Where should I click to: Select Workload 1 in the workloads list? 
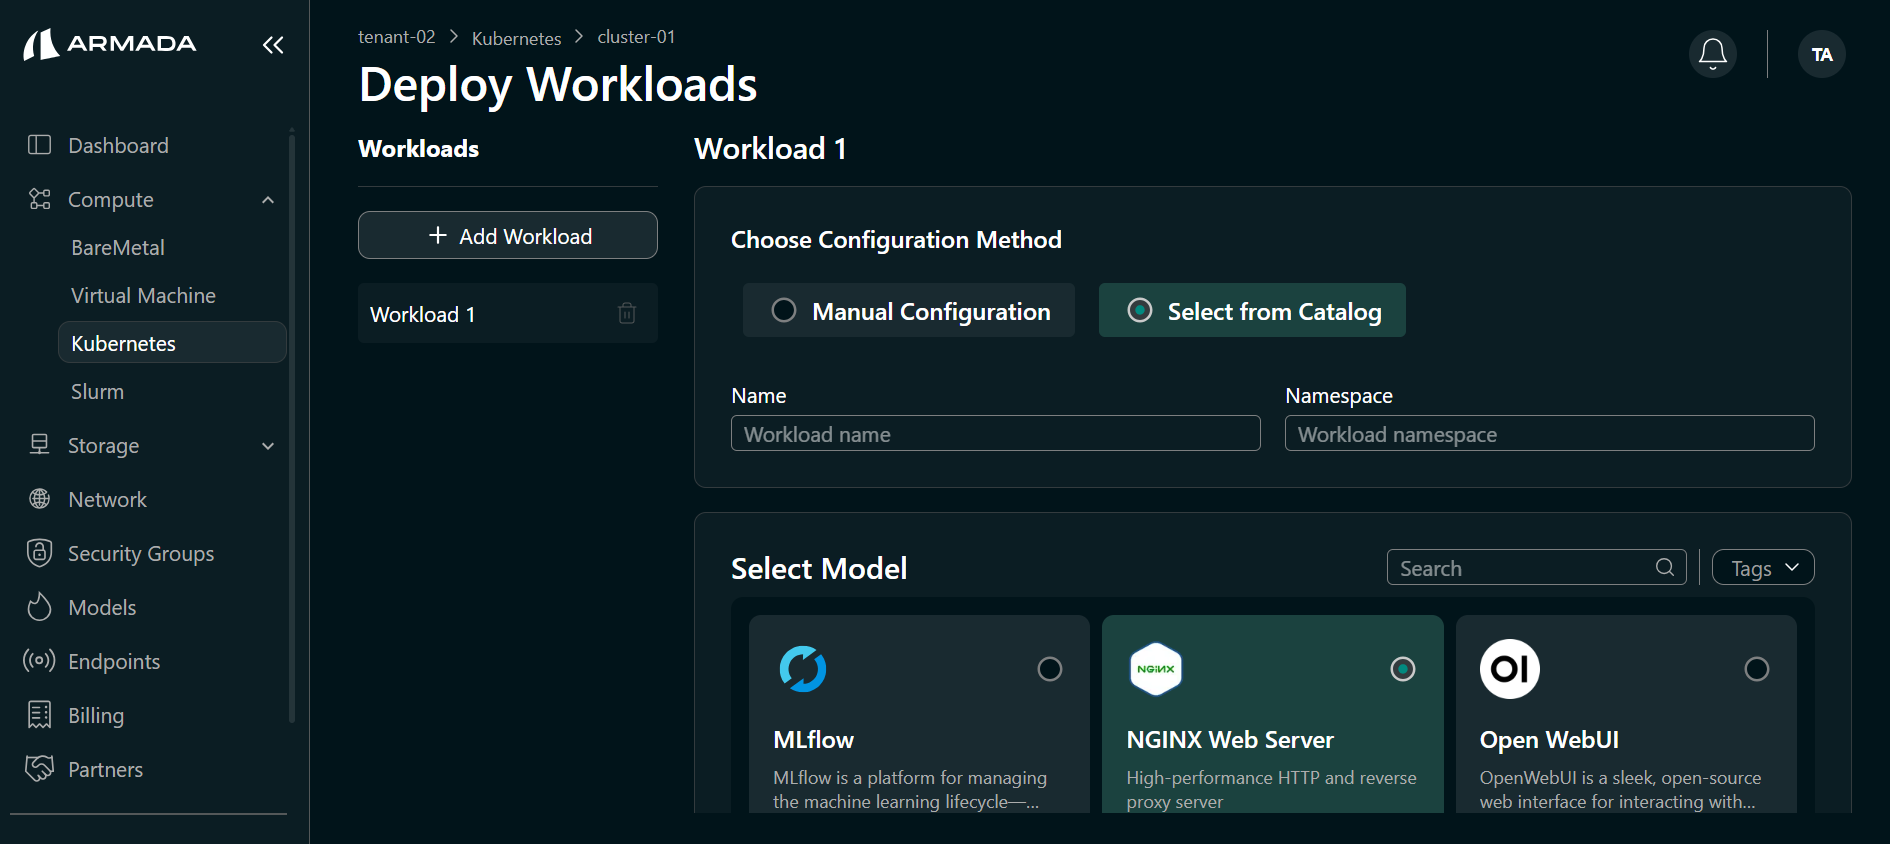pos(508,313)
